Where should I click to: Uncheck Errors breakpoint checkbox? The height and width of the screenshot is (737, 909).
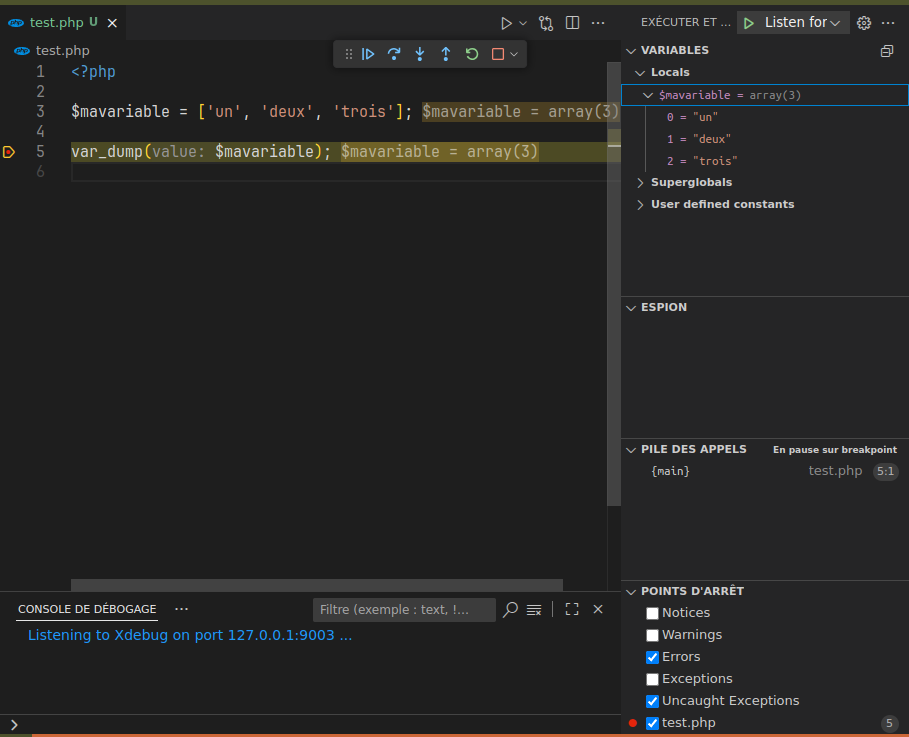point(652,657)
